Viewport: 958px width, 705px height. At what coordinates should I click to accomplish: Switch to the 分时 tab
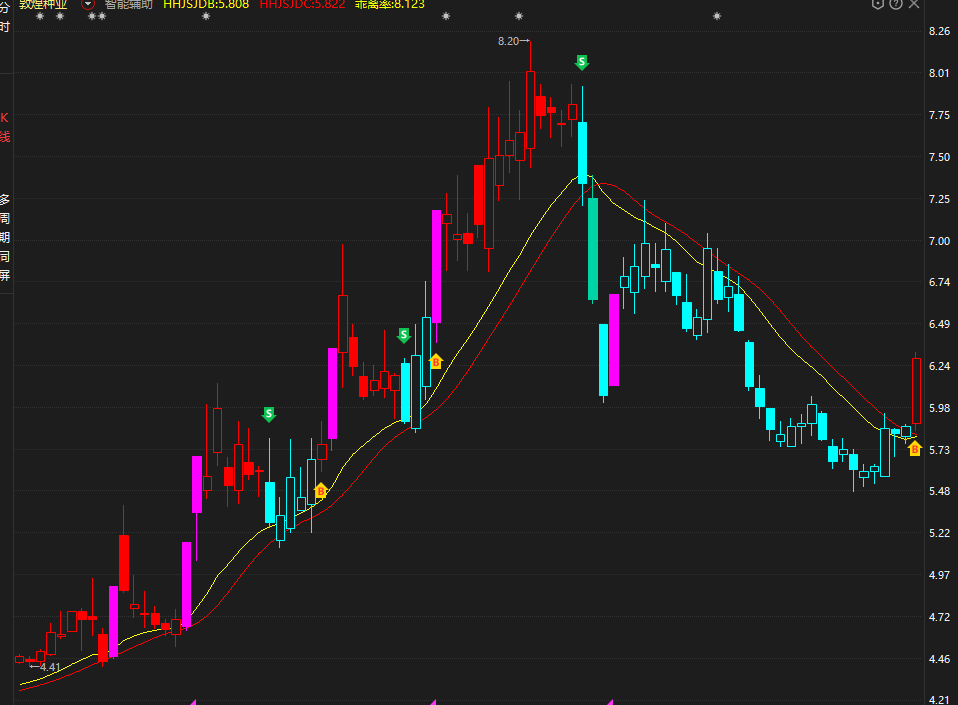(x=5, y=17)
